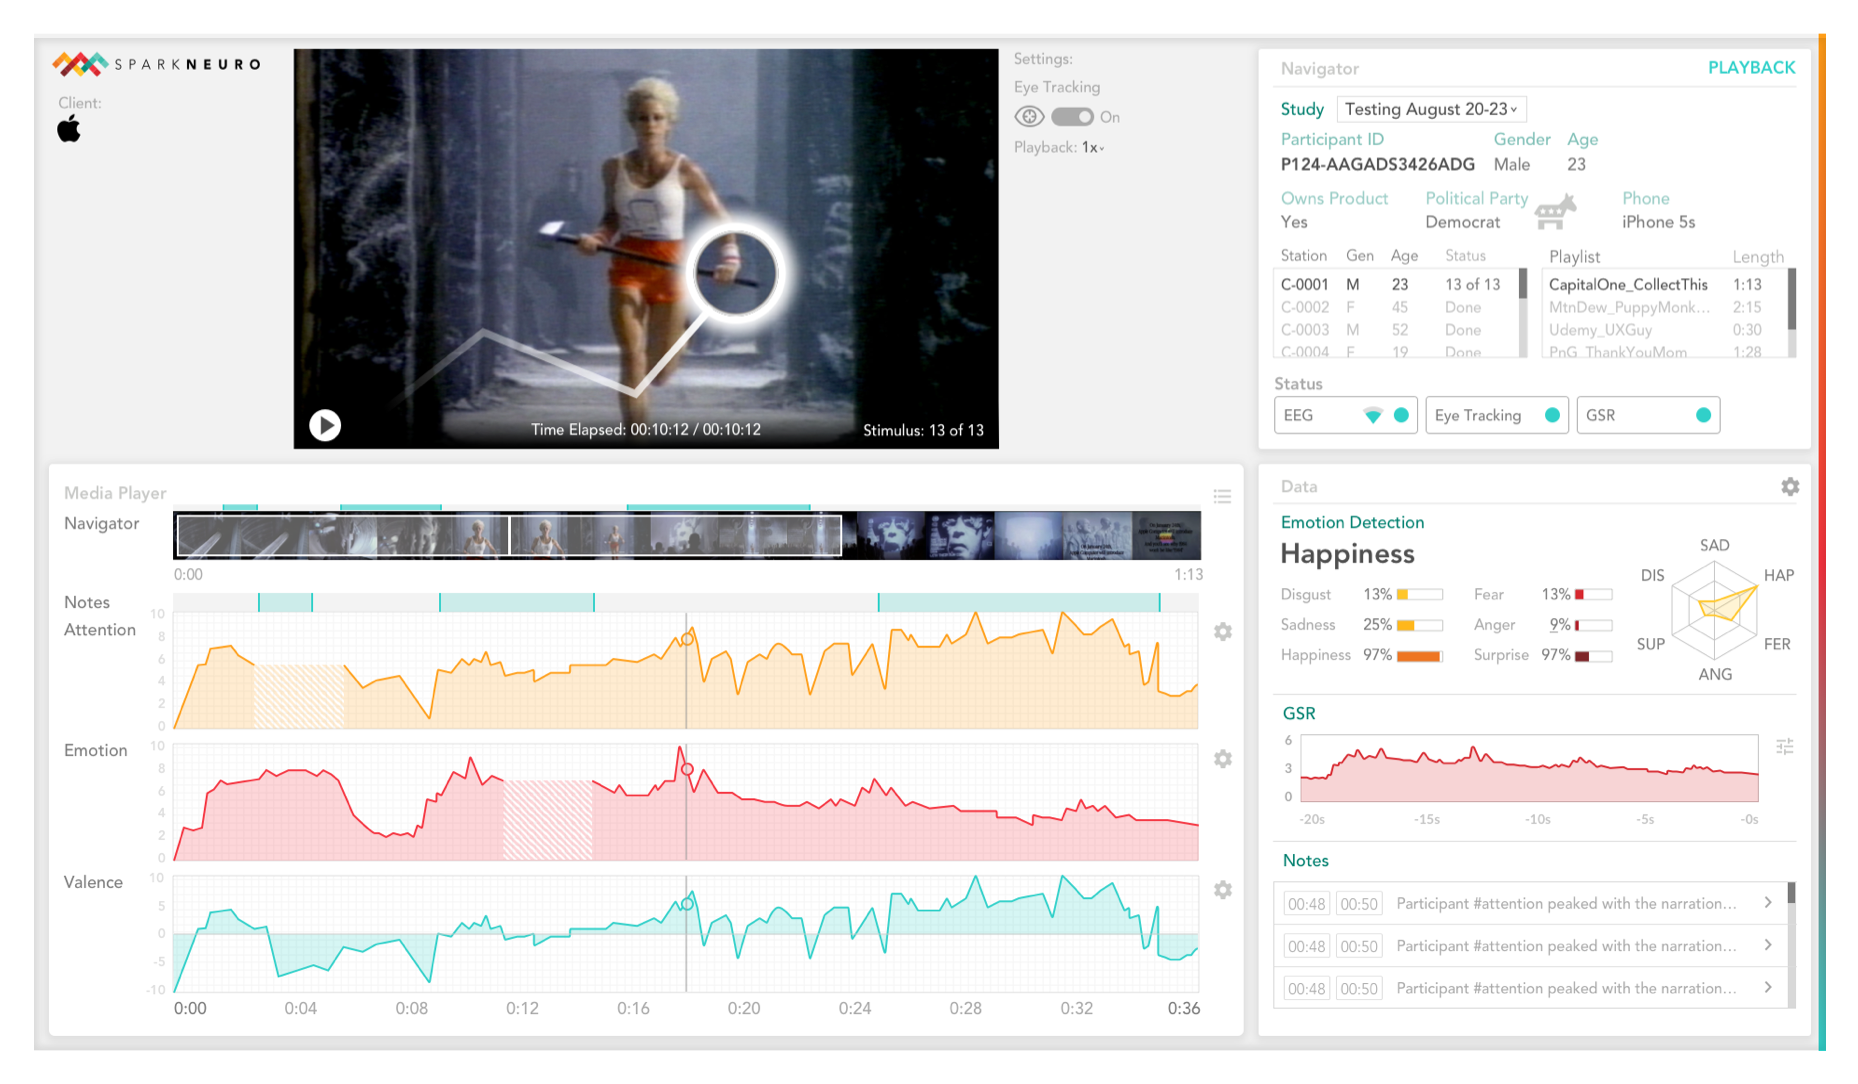Click the Eye Tracking status box label
Screen dimensions: 1858x1084
1477,415
